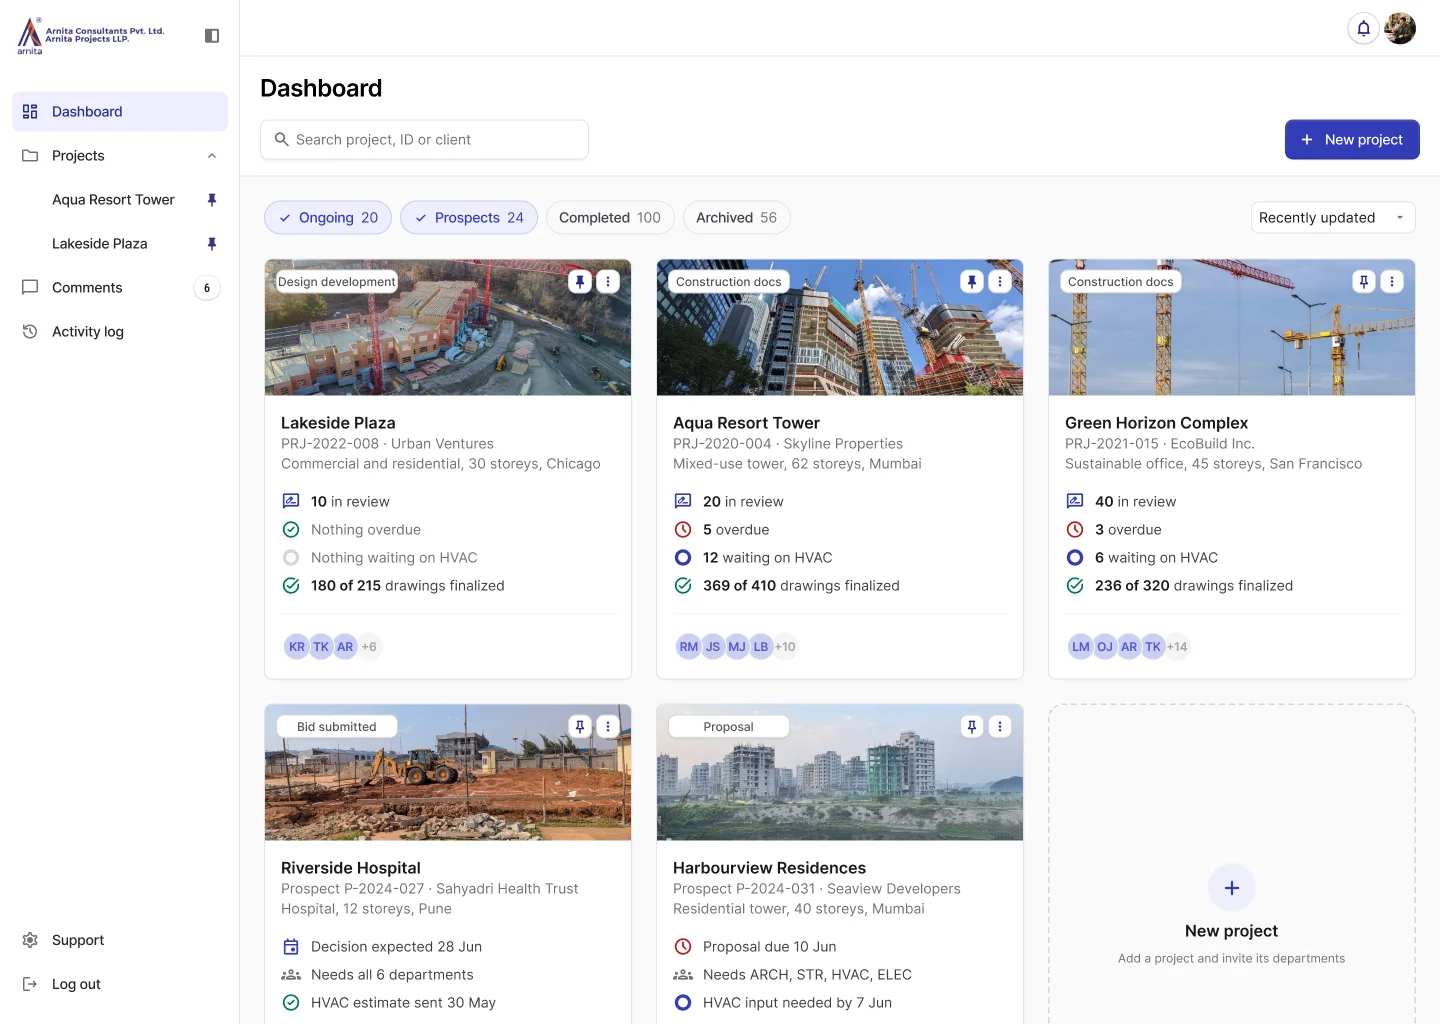Open notifications bell
1440x1024 pixels.
(x=1363, y=28)
